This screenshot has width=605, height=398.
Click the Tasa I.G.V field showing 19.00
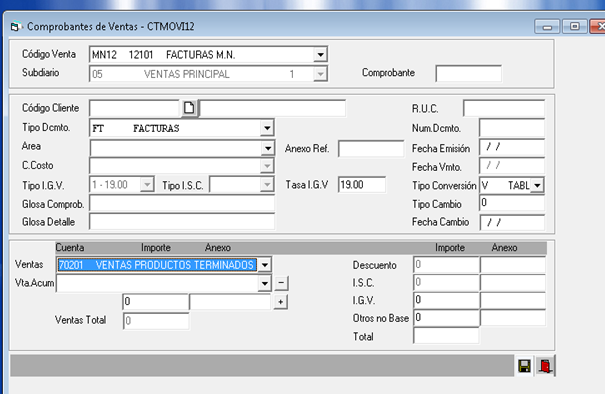[362, 185]
